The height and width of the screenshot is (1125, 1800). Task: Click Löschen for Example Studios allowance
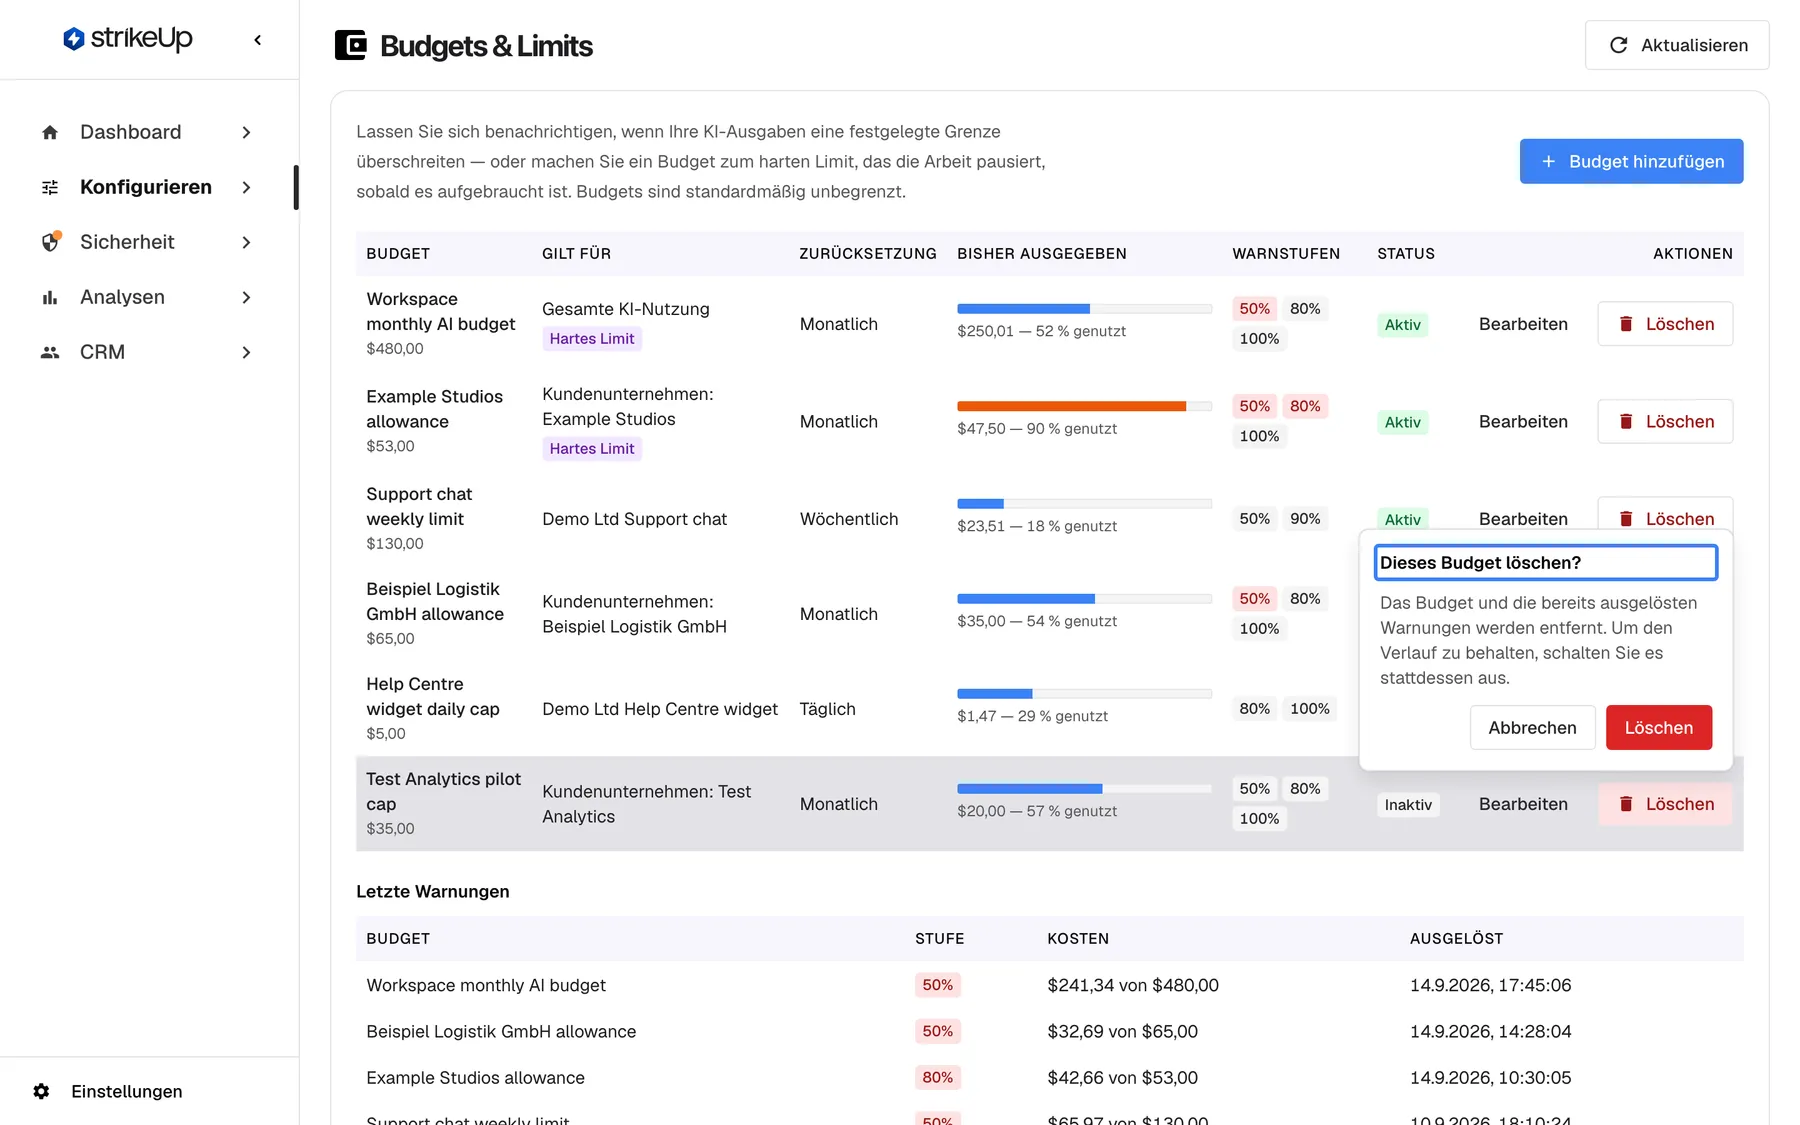pos(1665,422)
